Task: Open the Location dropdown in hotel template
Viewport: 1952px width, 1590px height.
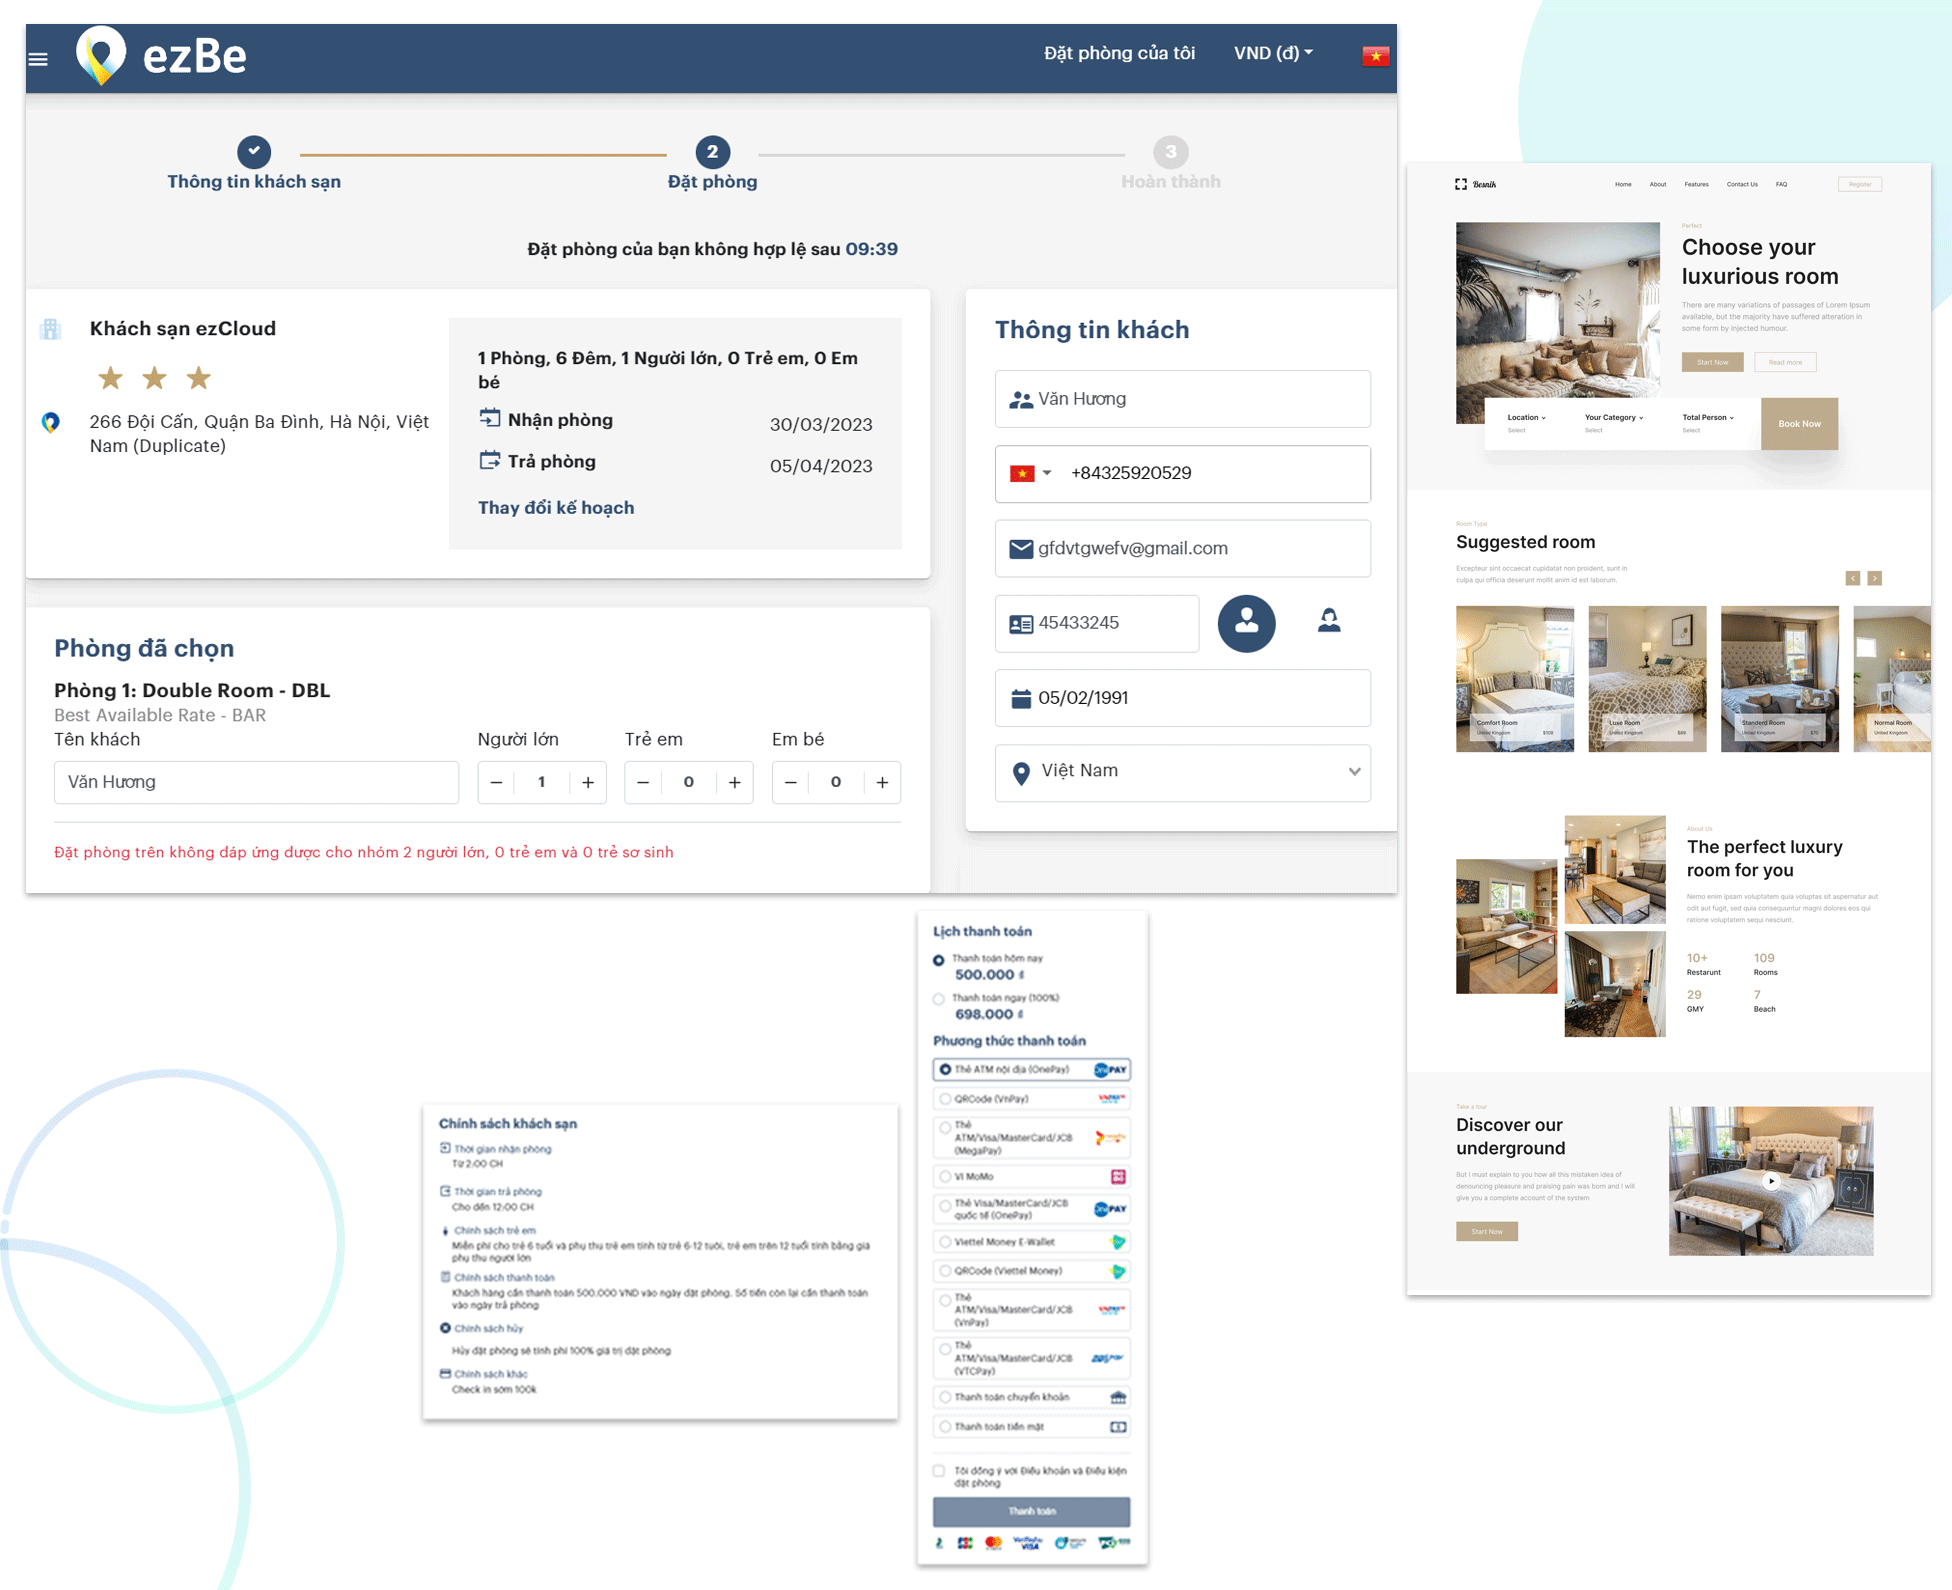Action: pyautogui.click(x=1526, y=418)
